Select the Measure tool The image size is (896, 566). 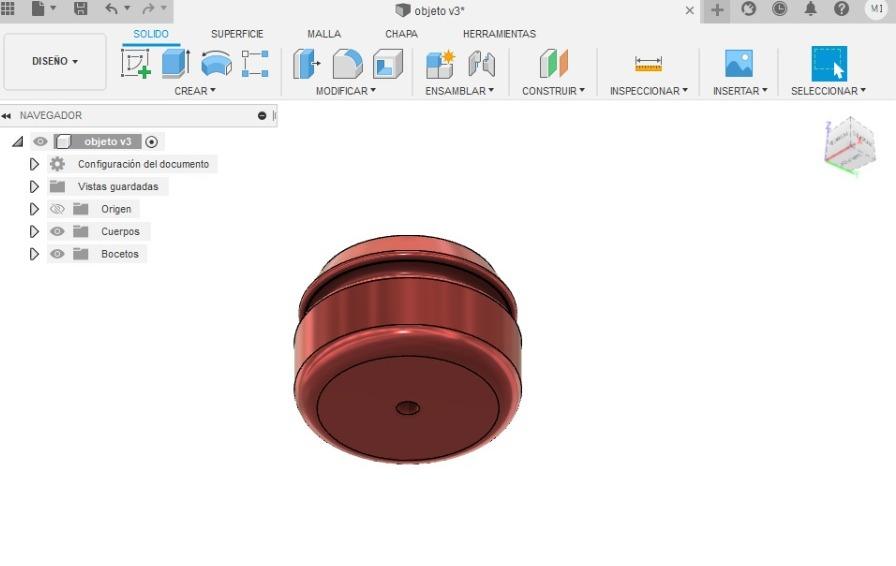(649, 64)
